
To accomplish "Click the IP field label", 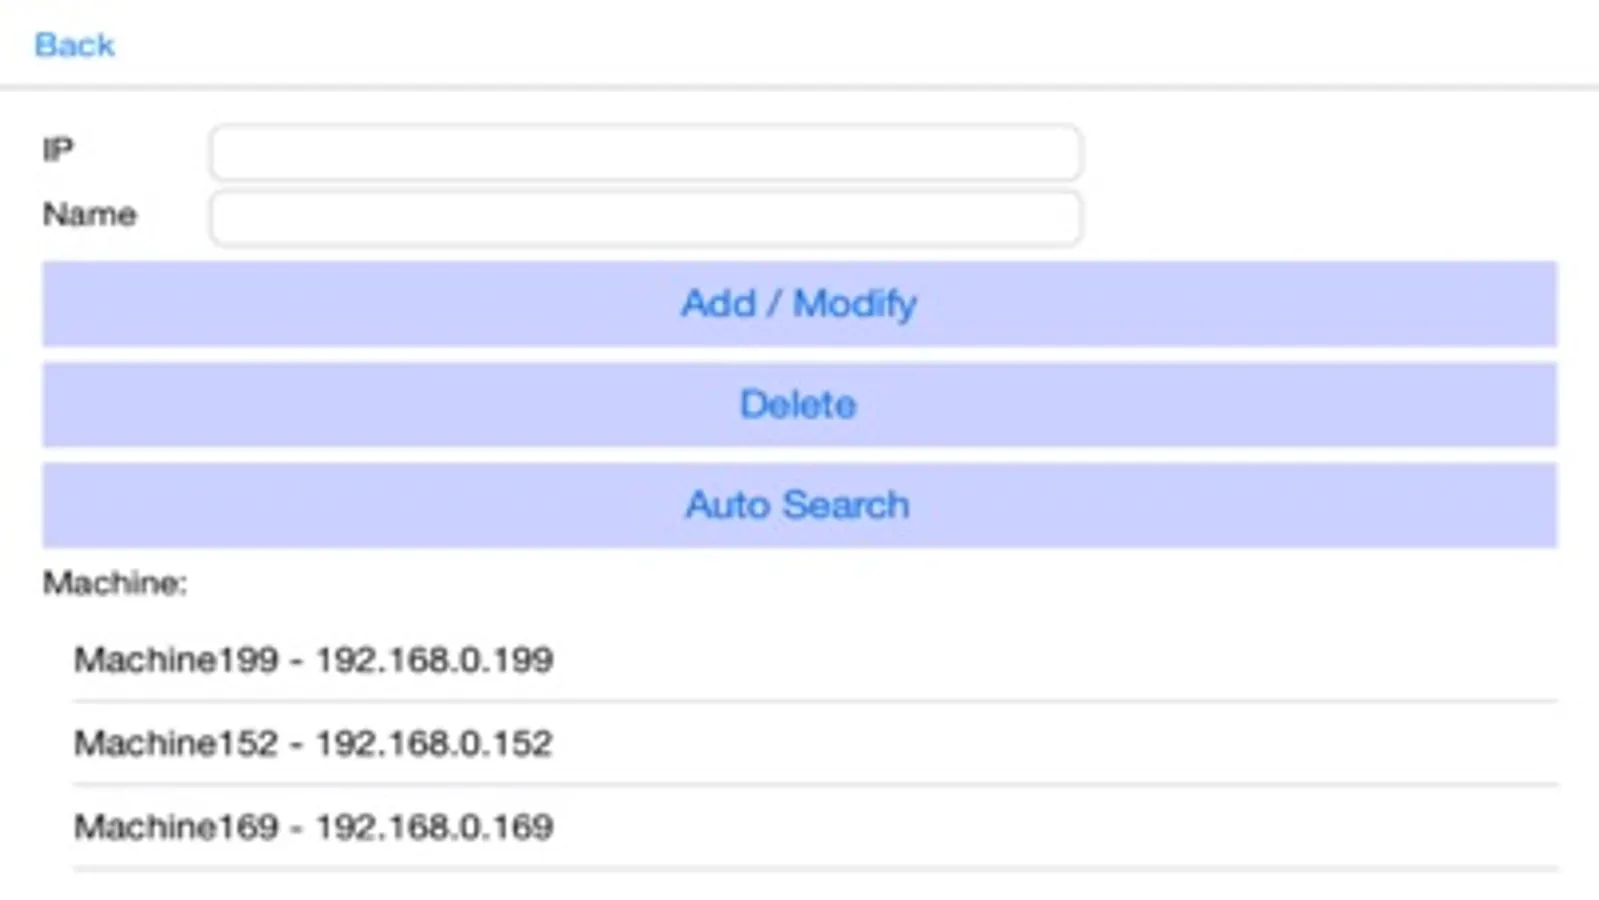I will click(58, 150).
